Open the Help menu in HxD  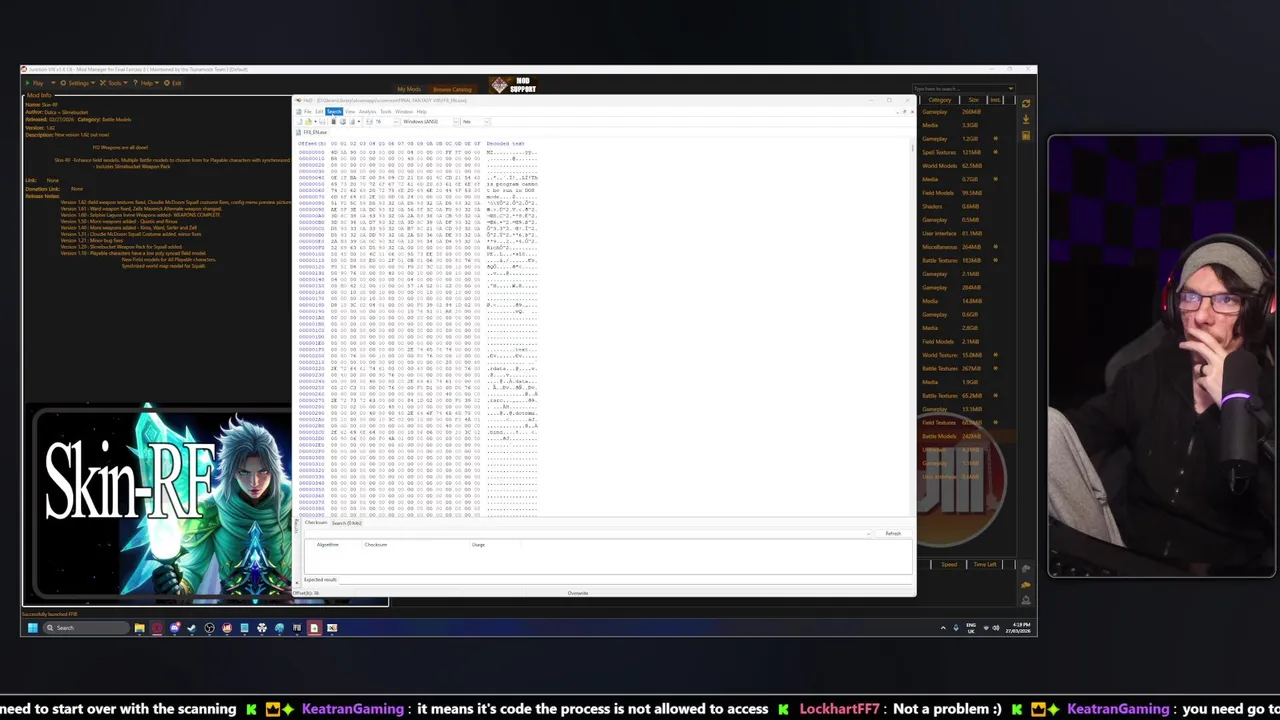421,111
